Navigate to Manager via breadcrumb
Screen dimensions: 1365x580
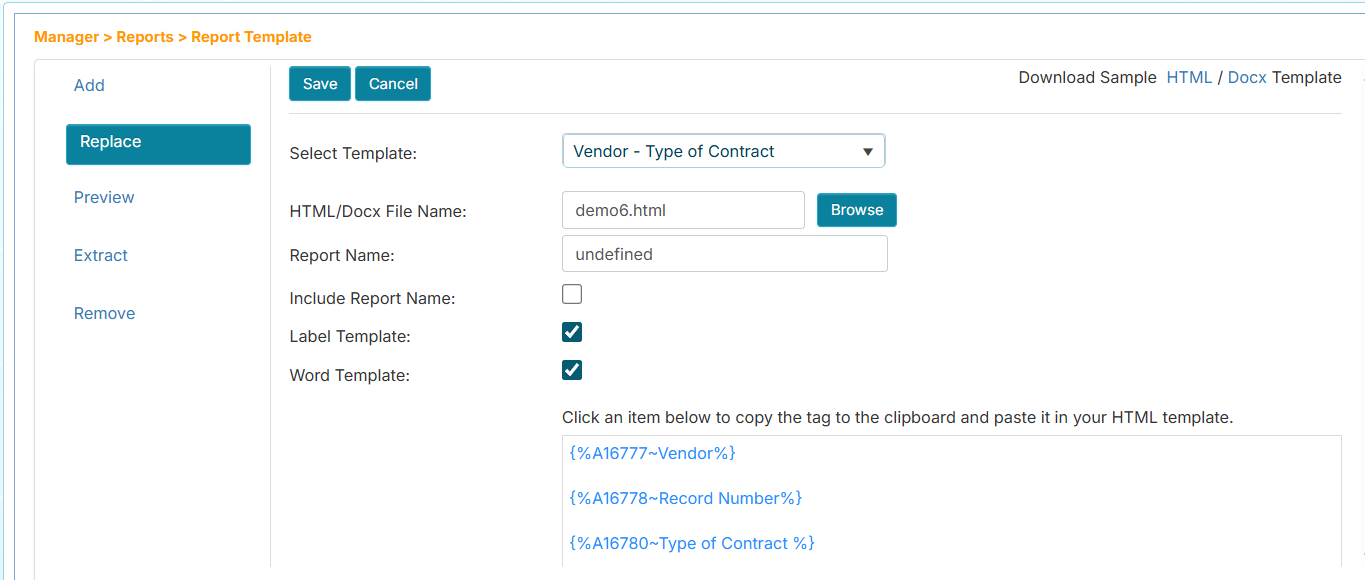point(66,36)
